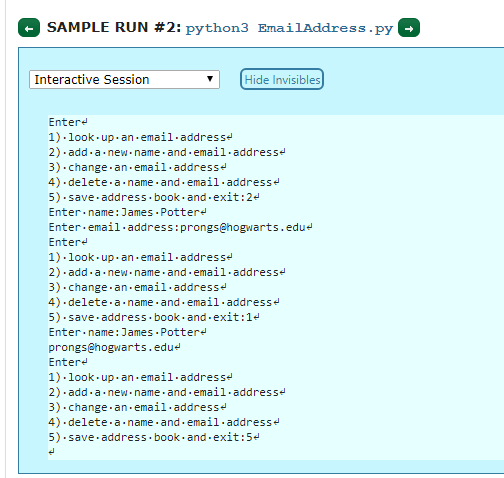Click the line 'save address book and exit:1'
This screenshot has width=504, height=478.
click(x=154, y=317)
